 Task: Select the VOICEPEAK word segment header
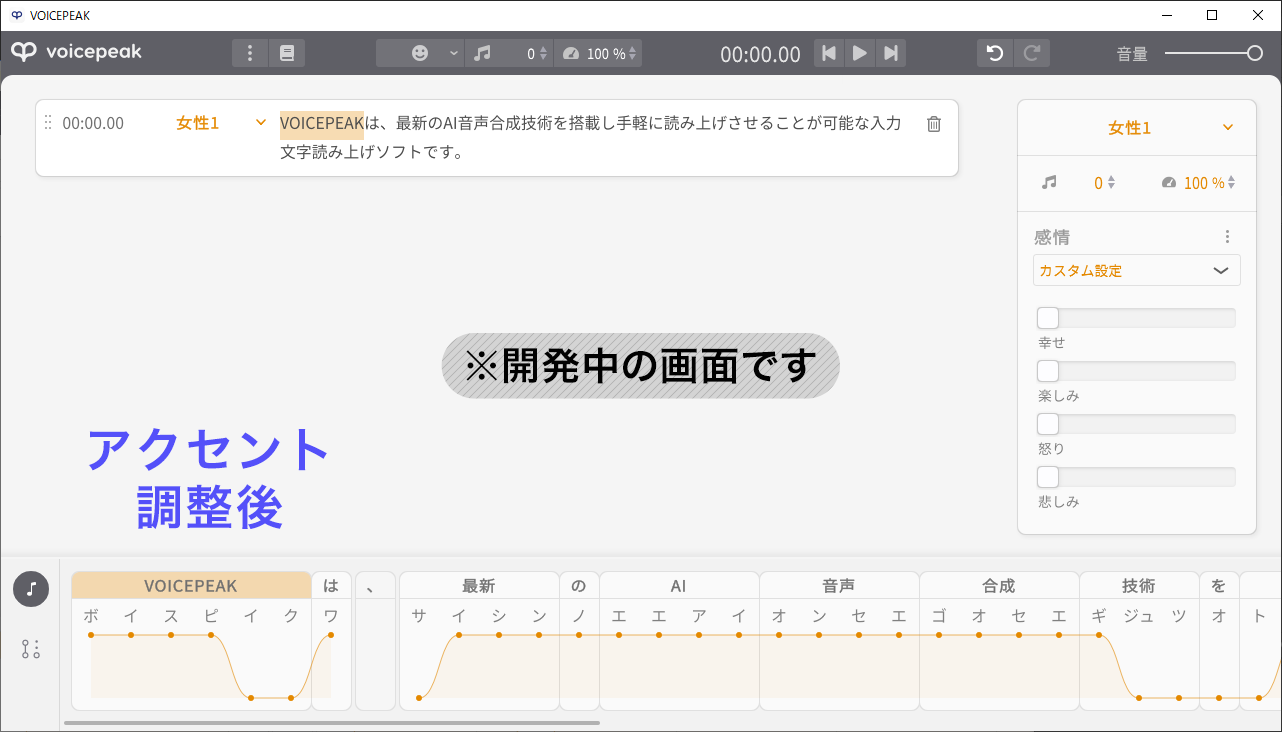pyautogui.click(x=191, y=586)
